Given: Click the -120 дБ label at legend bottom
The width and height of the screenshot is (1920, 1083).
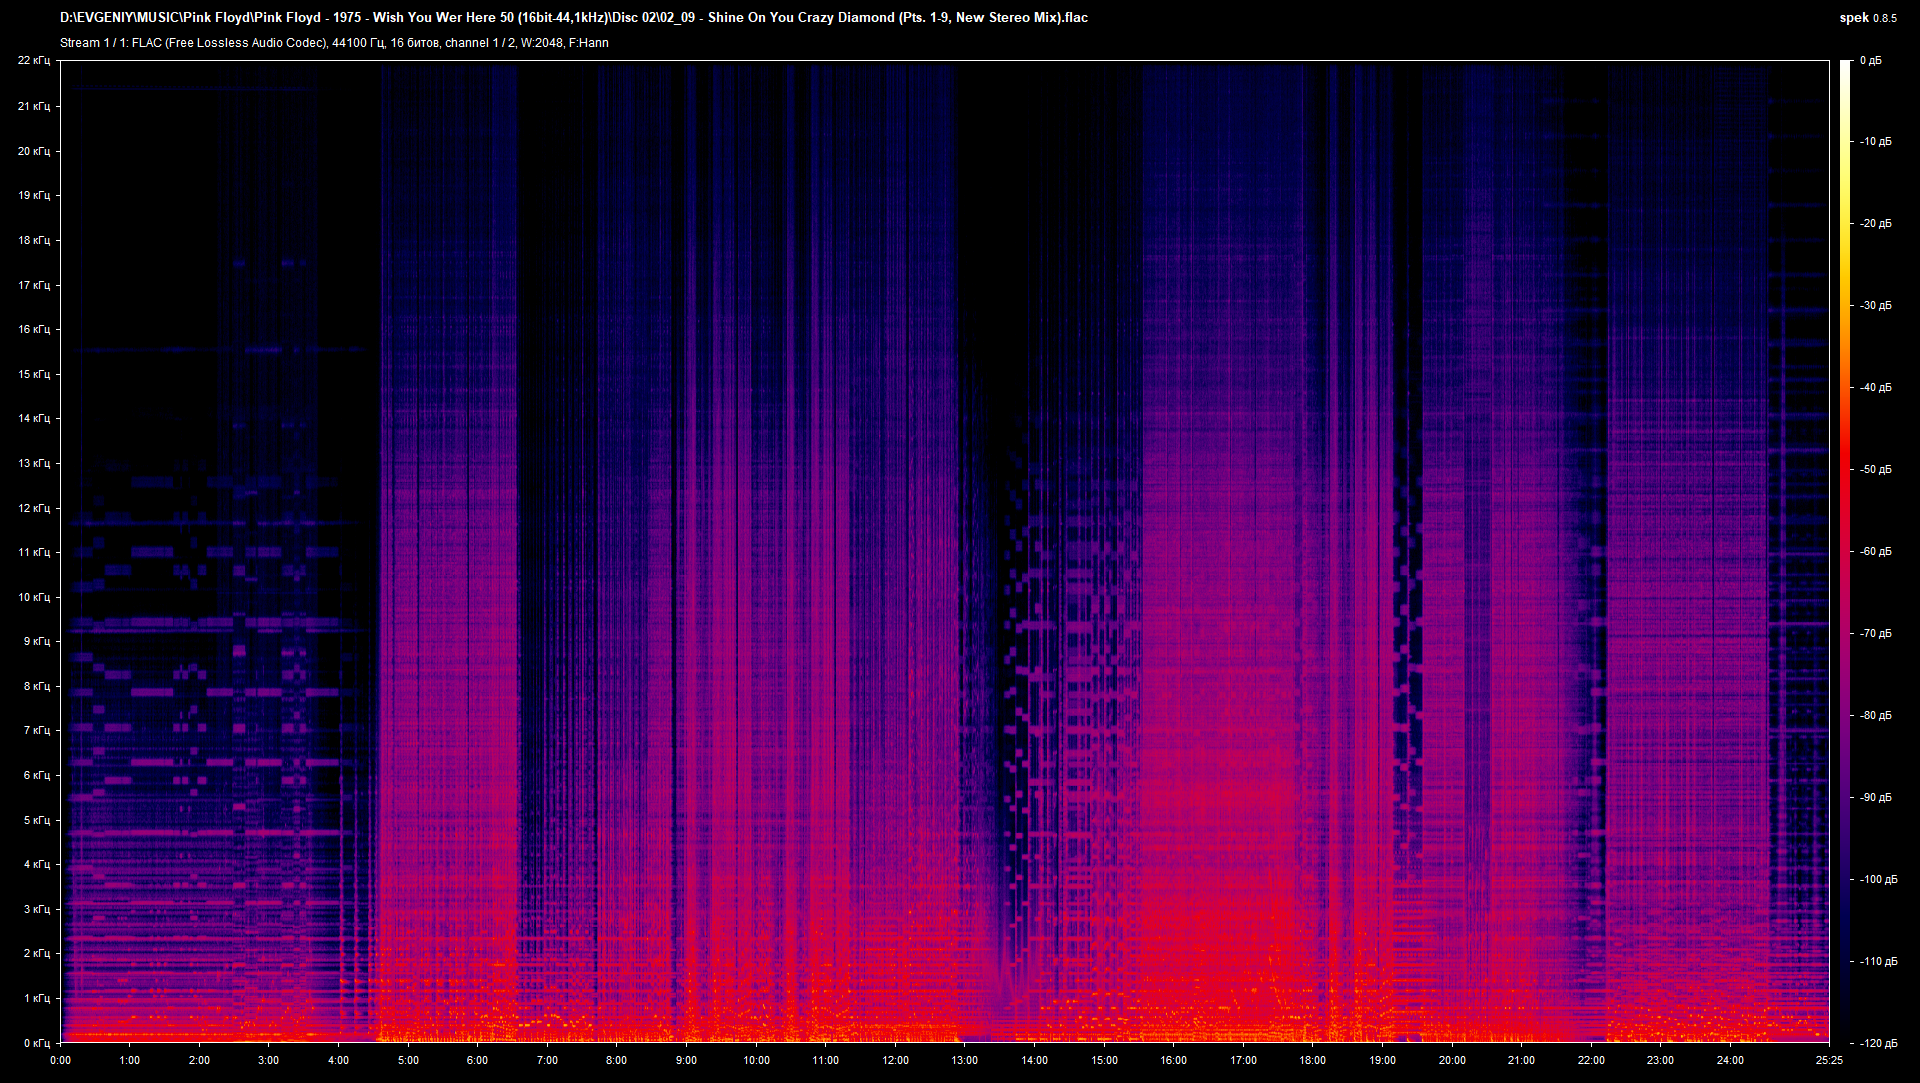Looking at the screenshot, I should coord(1878,1042).
